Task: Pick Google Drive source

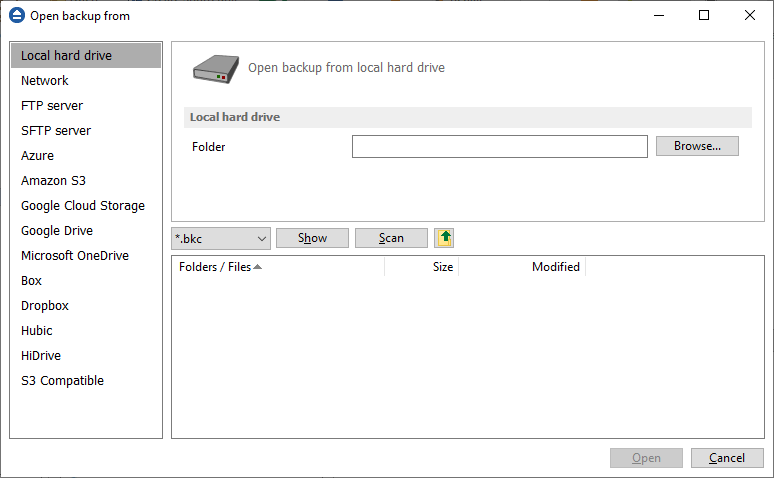Action: pos(86,231)
